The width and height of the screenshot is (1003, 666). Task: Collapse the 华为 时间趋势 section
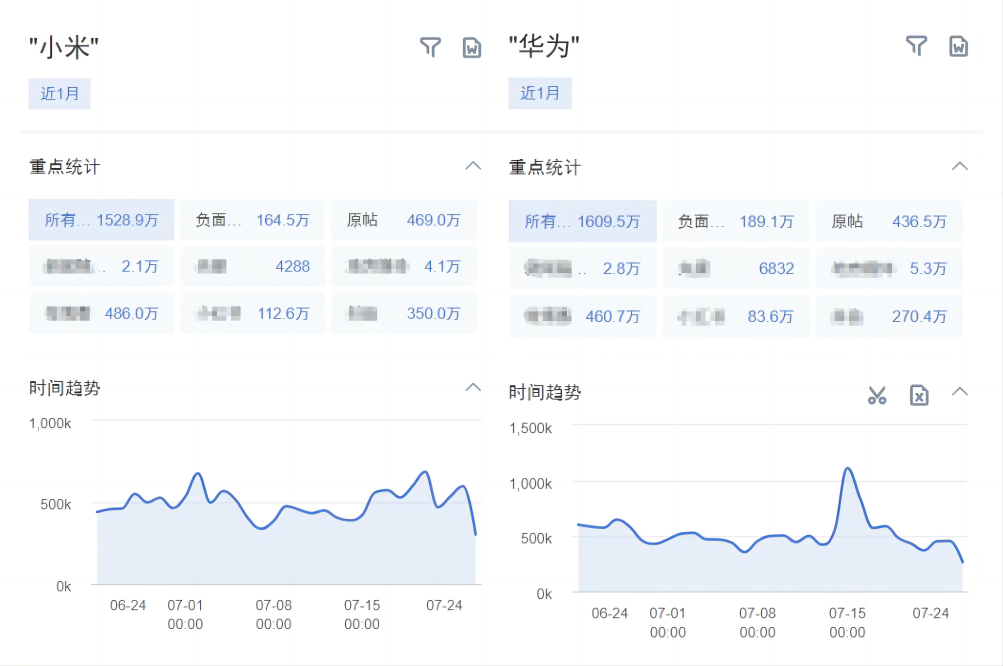click(x=960, y=392)
